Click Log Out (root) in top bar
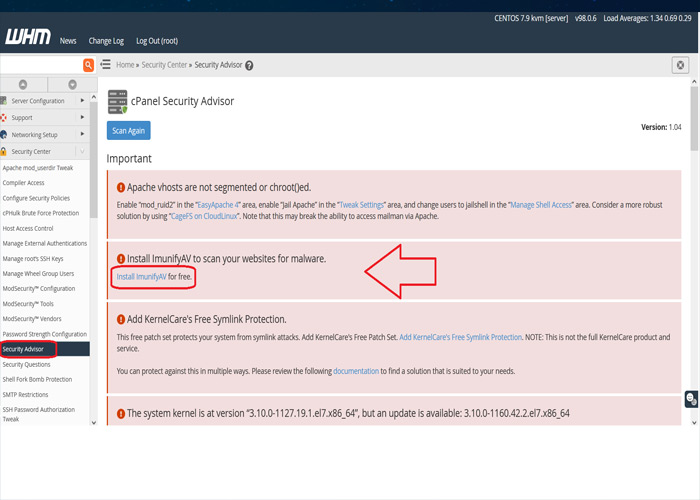This screenshot has height=500, width=700. click(x=157, y=41)
